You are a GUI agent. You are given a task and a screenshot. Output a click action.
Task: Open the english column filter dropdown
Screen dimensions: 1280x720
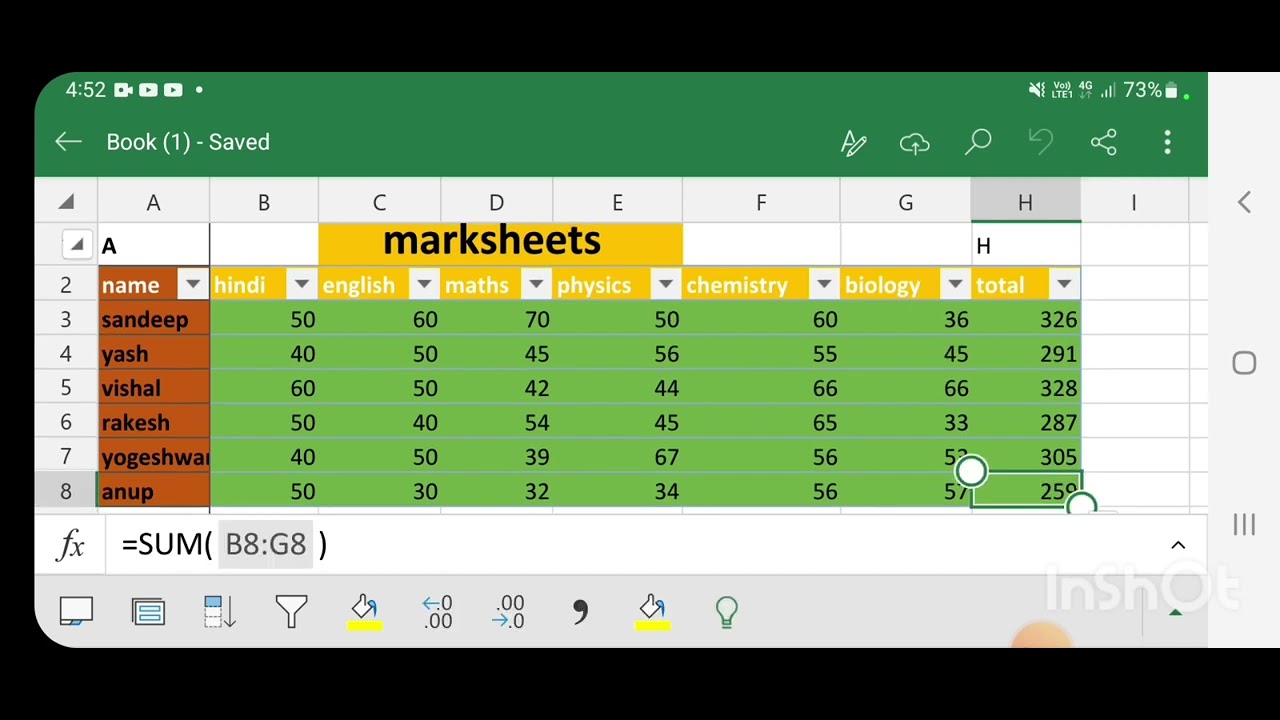tap(424, 285)
